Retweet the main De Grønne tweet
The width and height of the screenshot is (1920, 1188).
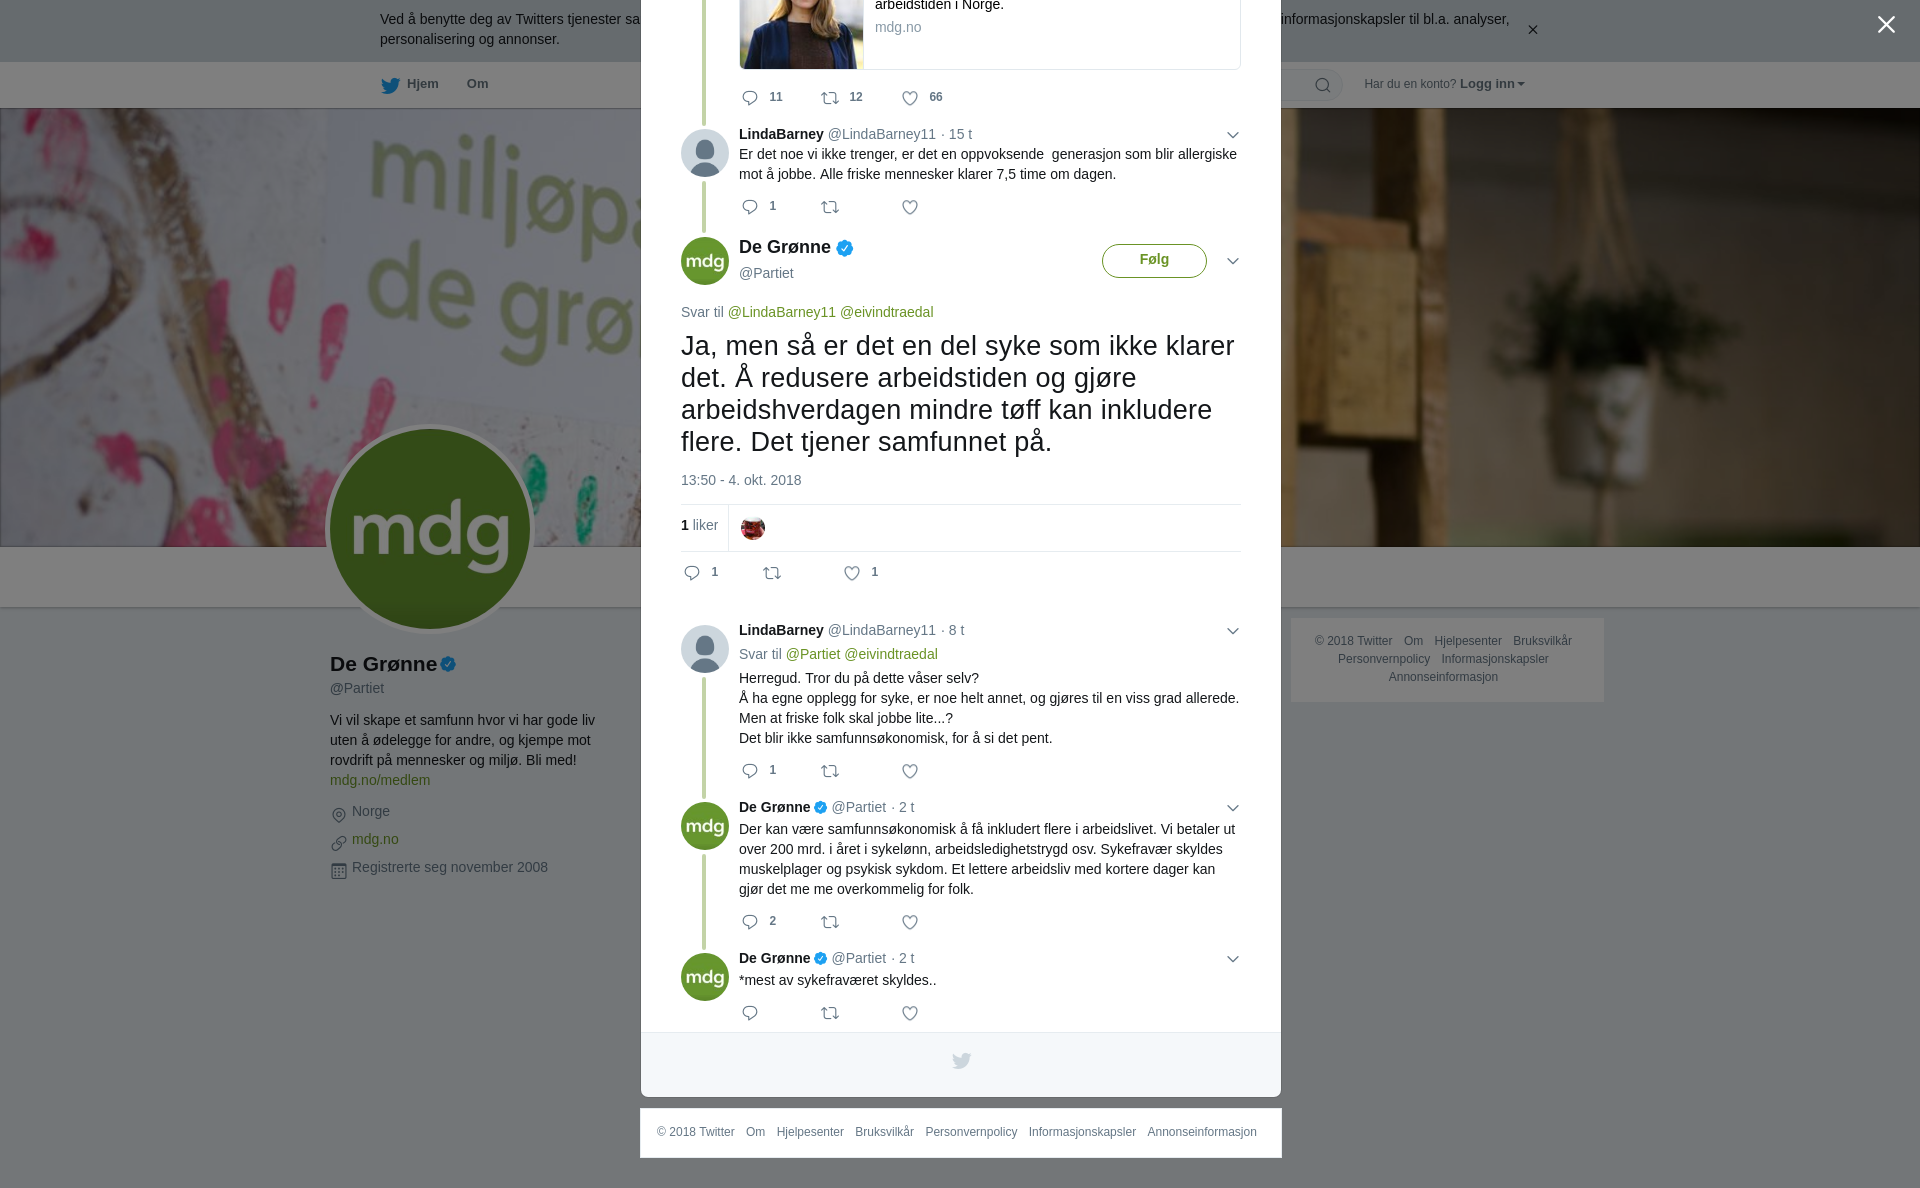click(772, 573)
